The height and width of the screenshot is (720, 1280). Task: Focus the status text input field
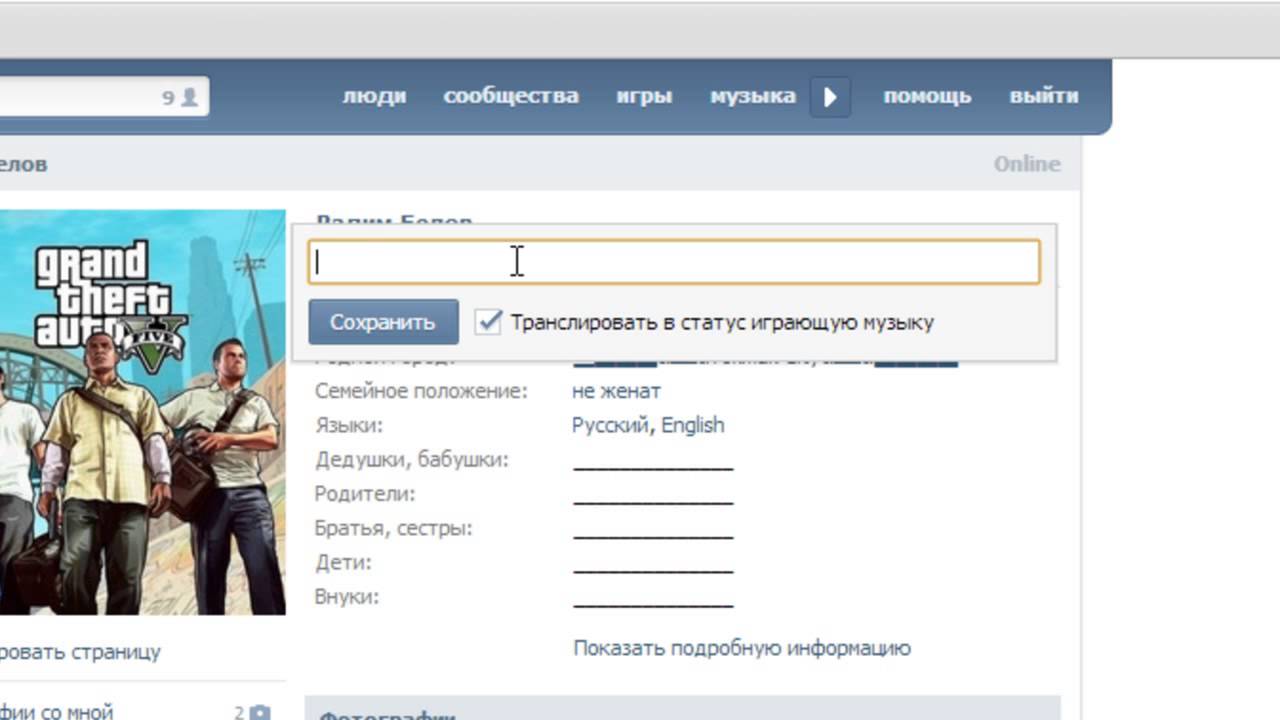coord(674,262)
